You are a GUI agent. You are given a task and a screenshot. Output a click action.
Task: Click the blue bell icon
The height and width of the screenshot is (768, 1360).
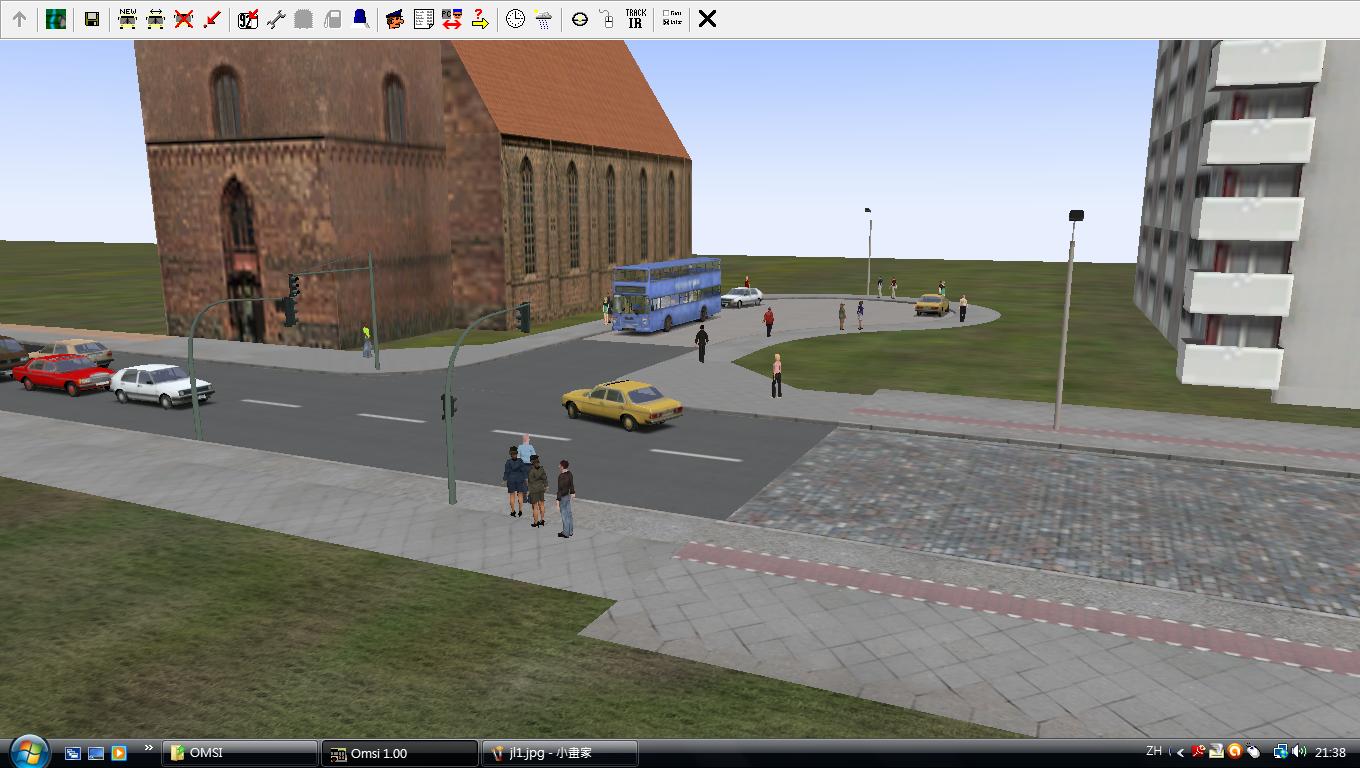pos(360,19)
